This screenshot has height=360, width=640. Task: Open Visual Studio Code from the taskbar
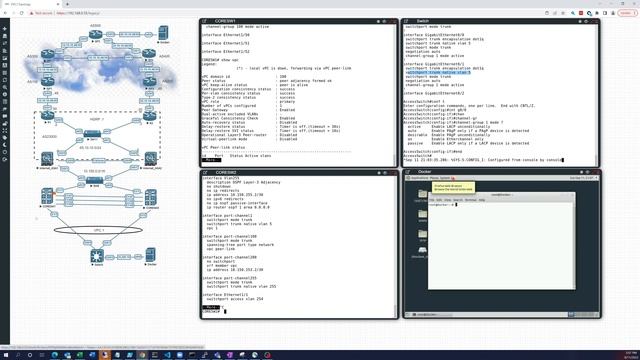click(167, 355)
